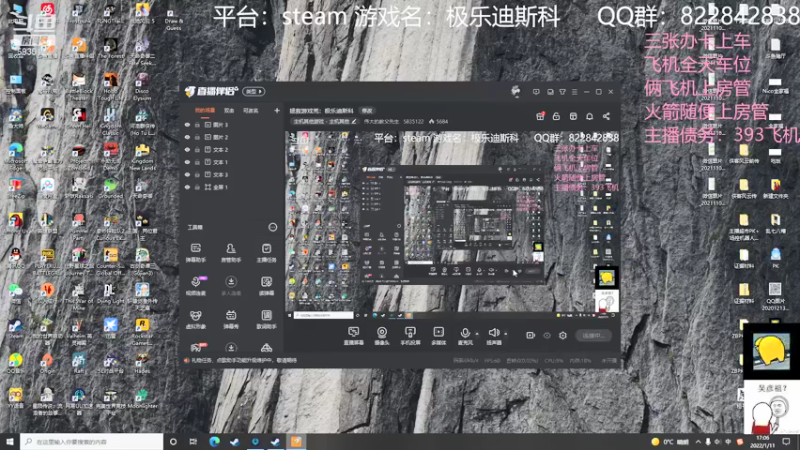Open the shop icon above preview
The width and height of the screenshot is (800, 450).
tap(573, 116)
